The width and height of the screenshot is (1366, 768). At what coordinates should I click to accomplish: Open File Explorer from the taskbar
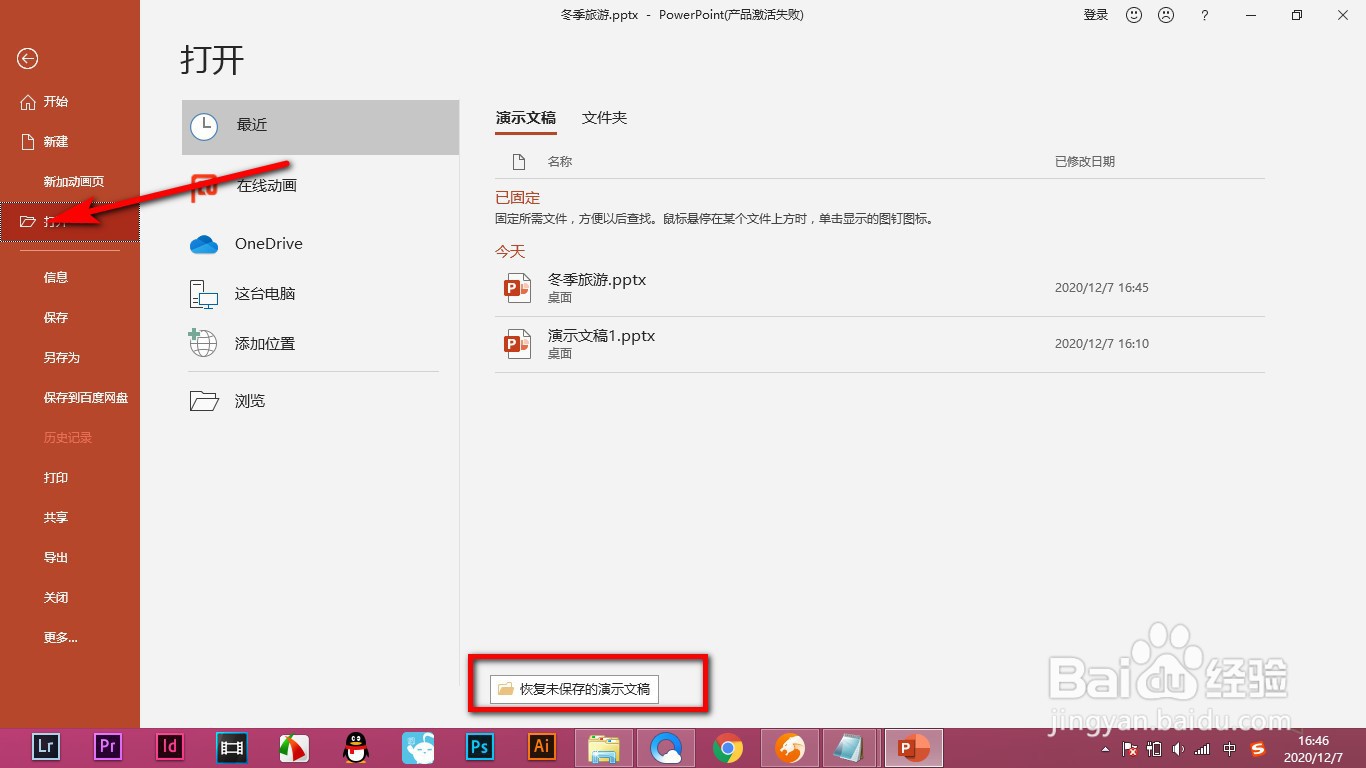click(x=604, y=748)
